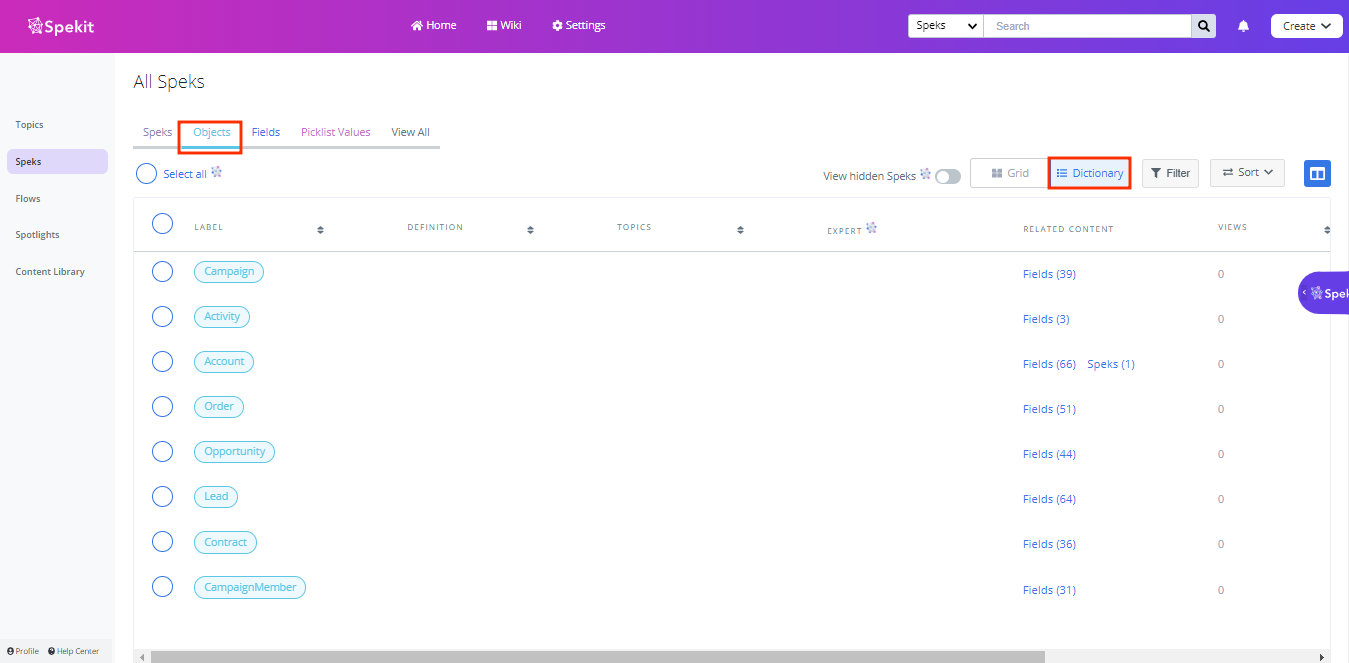Open Speks (1) for Account
The height and width of the screenshot is (663, 1349).
[1111, 364]
